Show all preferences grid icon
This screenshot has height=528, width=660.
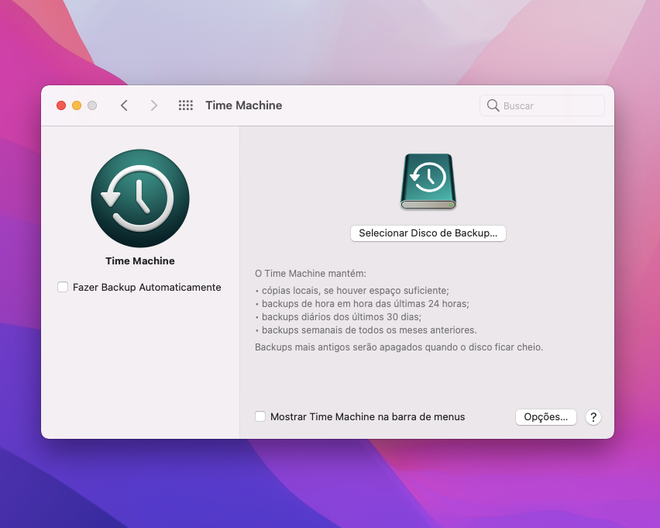186,105
